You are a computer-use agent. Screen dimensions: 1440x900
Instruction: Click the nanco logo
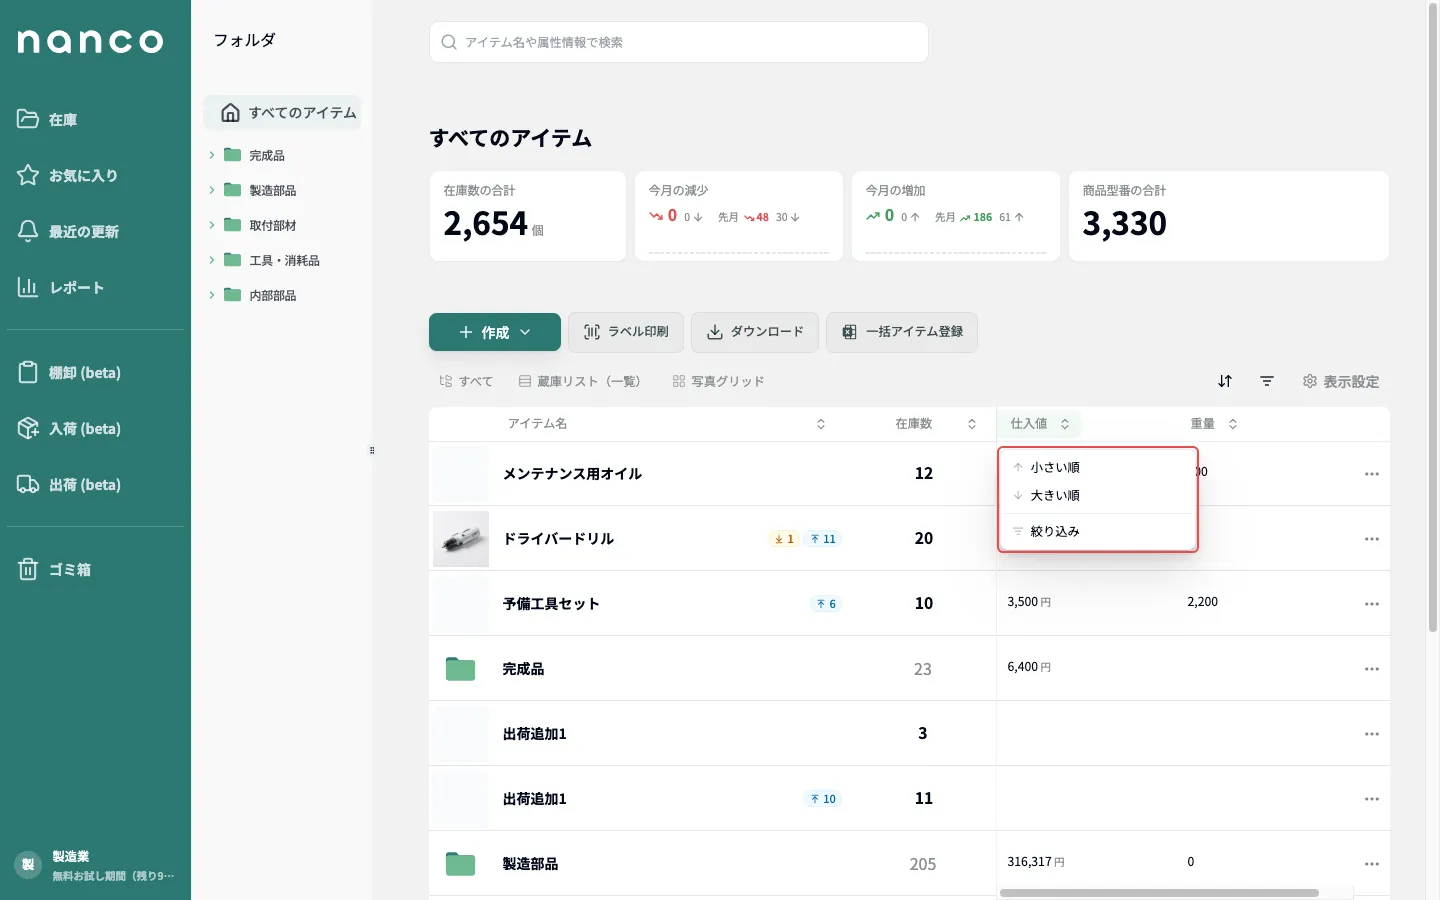(x=90, y=41)
